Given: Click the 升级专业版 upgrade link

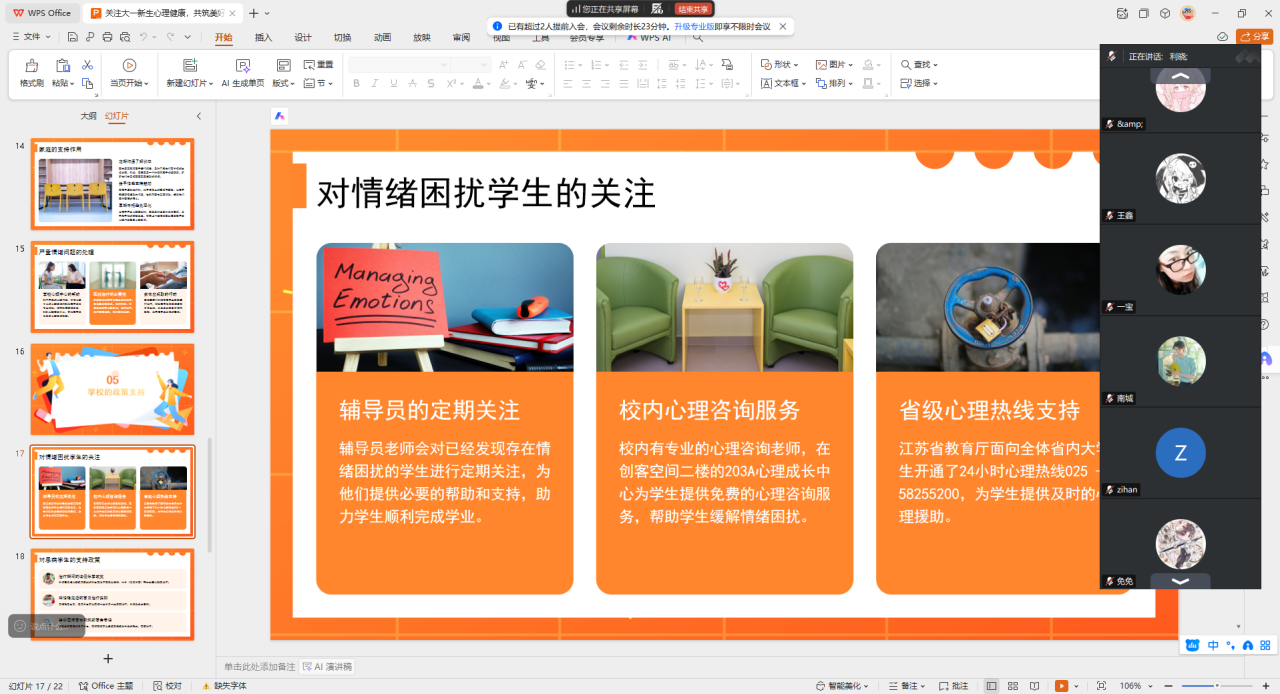Looking at the screenshot, I should pos(693,26).
